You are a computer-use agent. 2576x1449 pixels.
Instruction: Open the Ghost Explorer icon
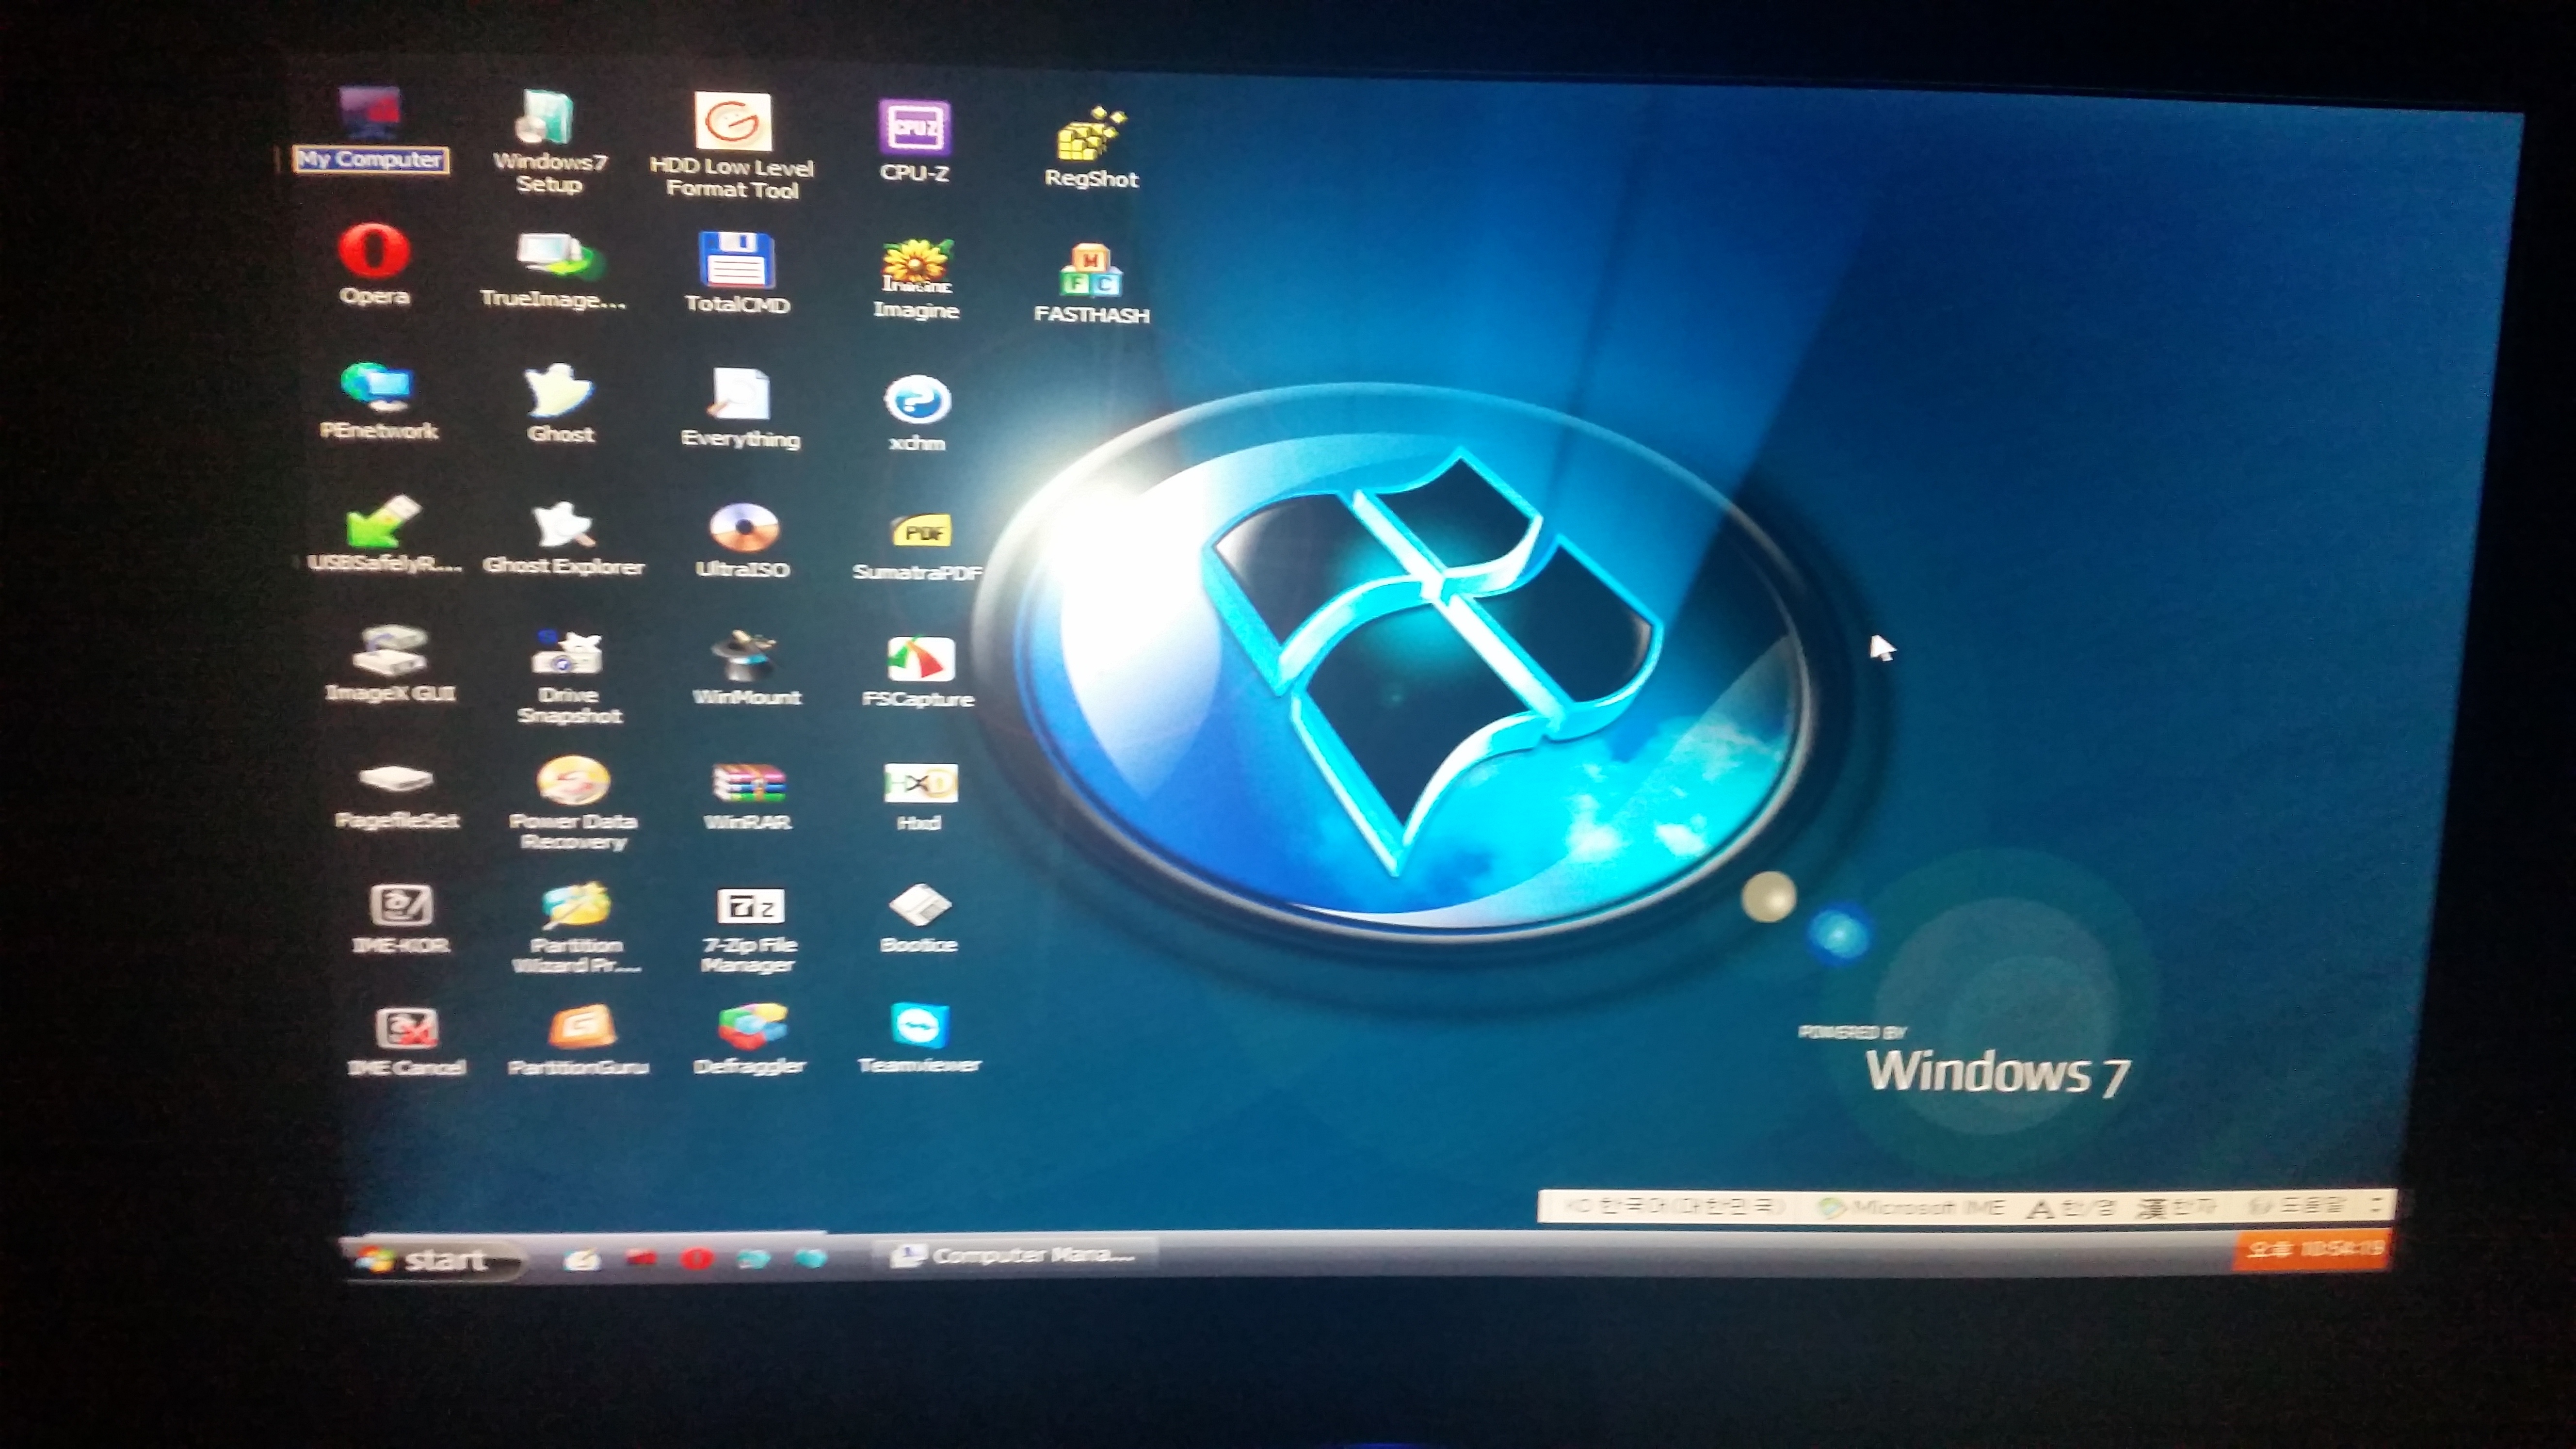[x=563, y=526]
